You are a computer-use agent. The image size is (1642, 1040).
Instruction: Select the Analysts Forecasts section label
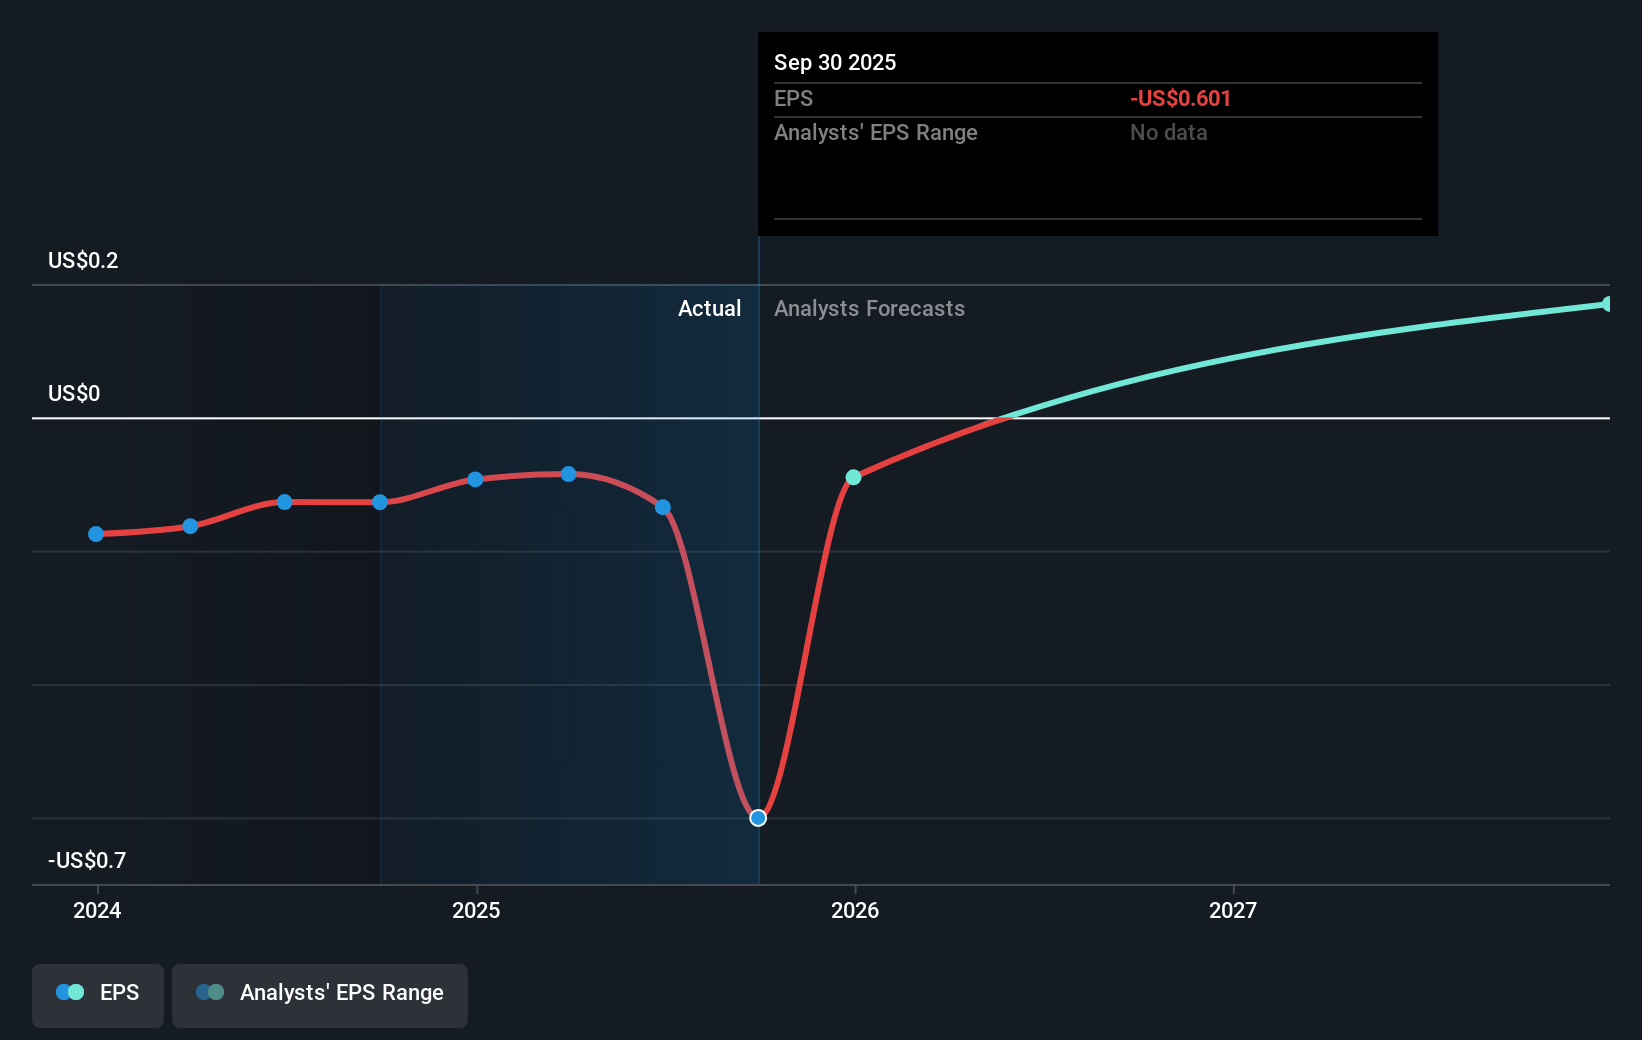click(x=869, y=308)
